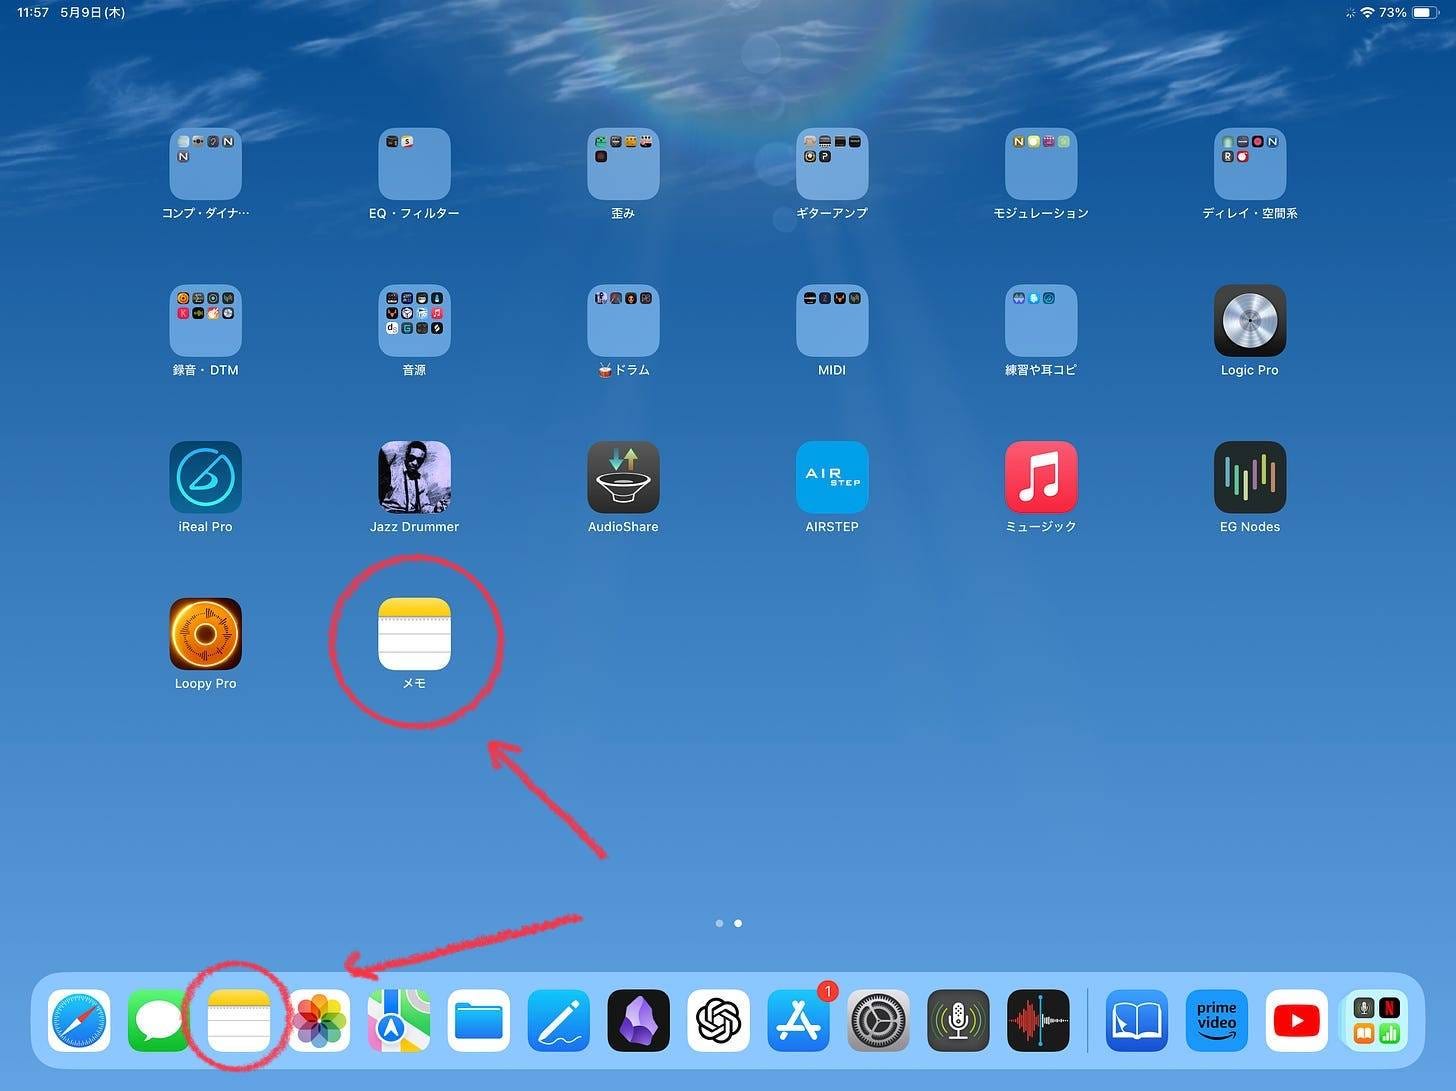Open the ドラム folder
The width and height of the screenshot is (1456, 1091).
(x=623, y=321)
